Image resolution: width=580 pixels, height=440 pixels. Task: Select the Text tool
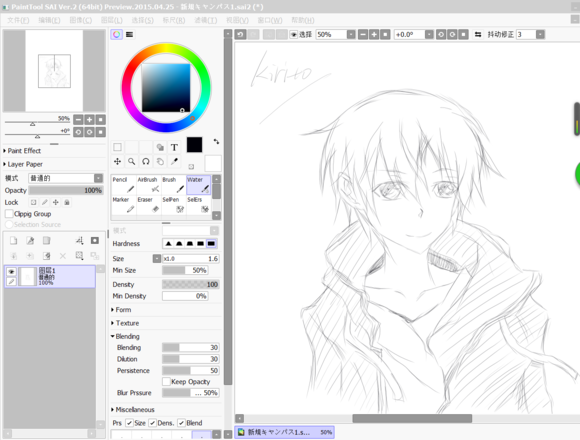174,147
